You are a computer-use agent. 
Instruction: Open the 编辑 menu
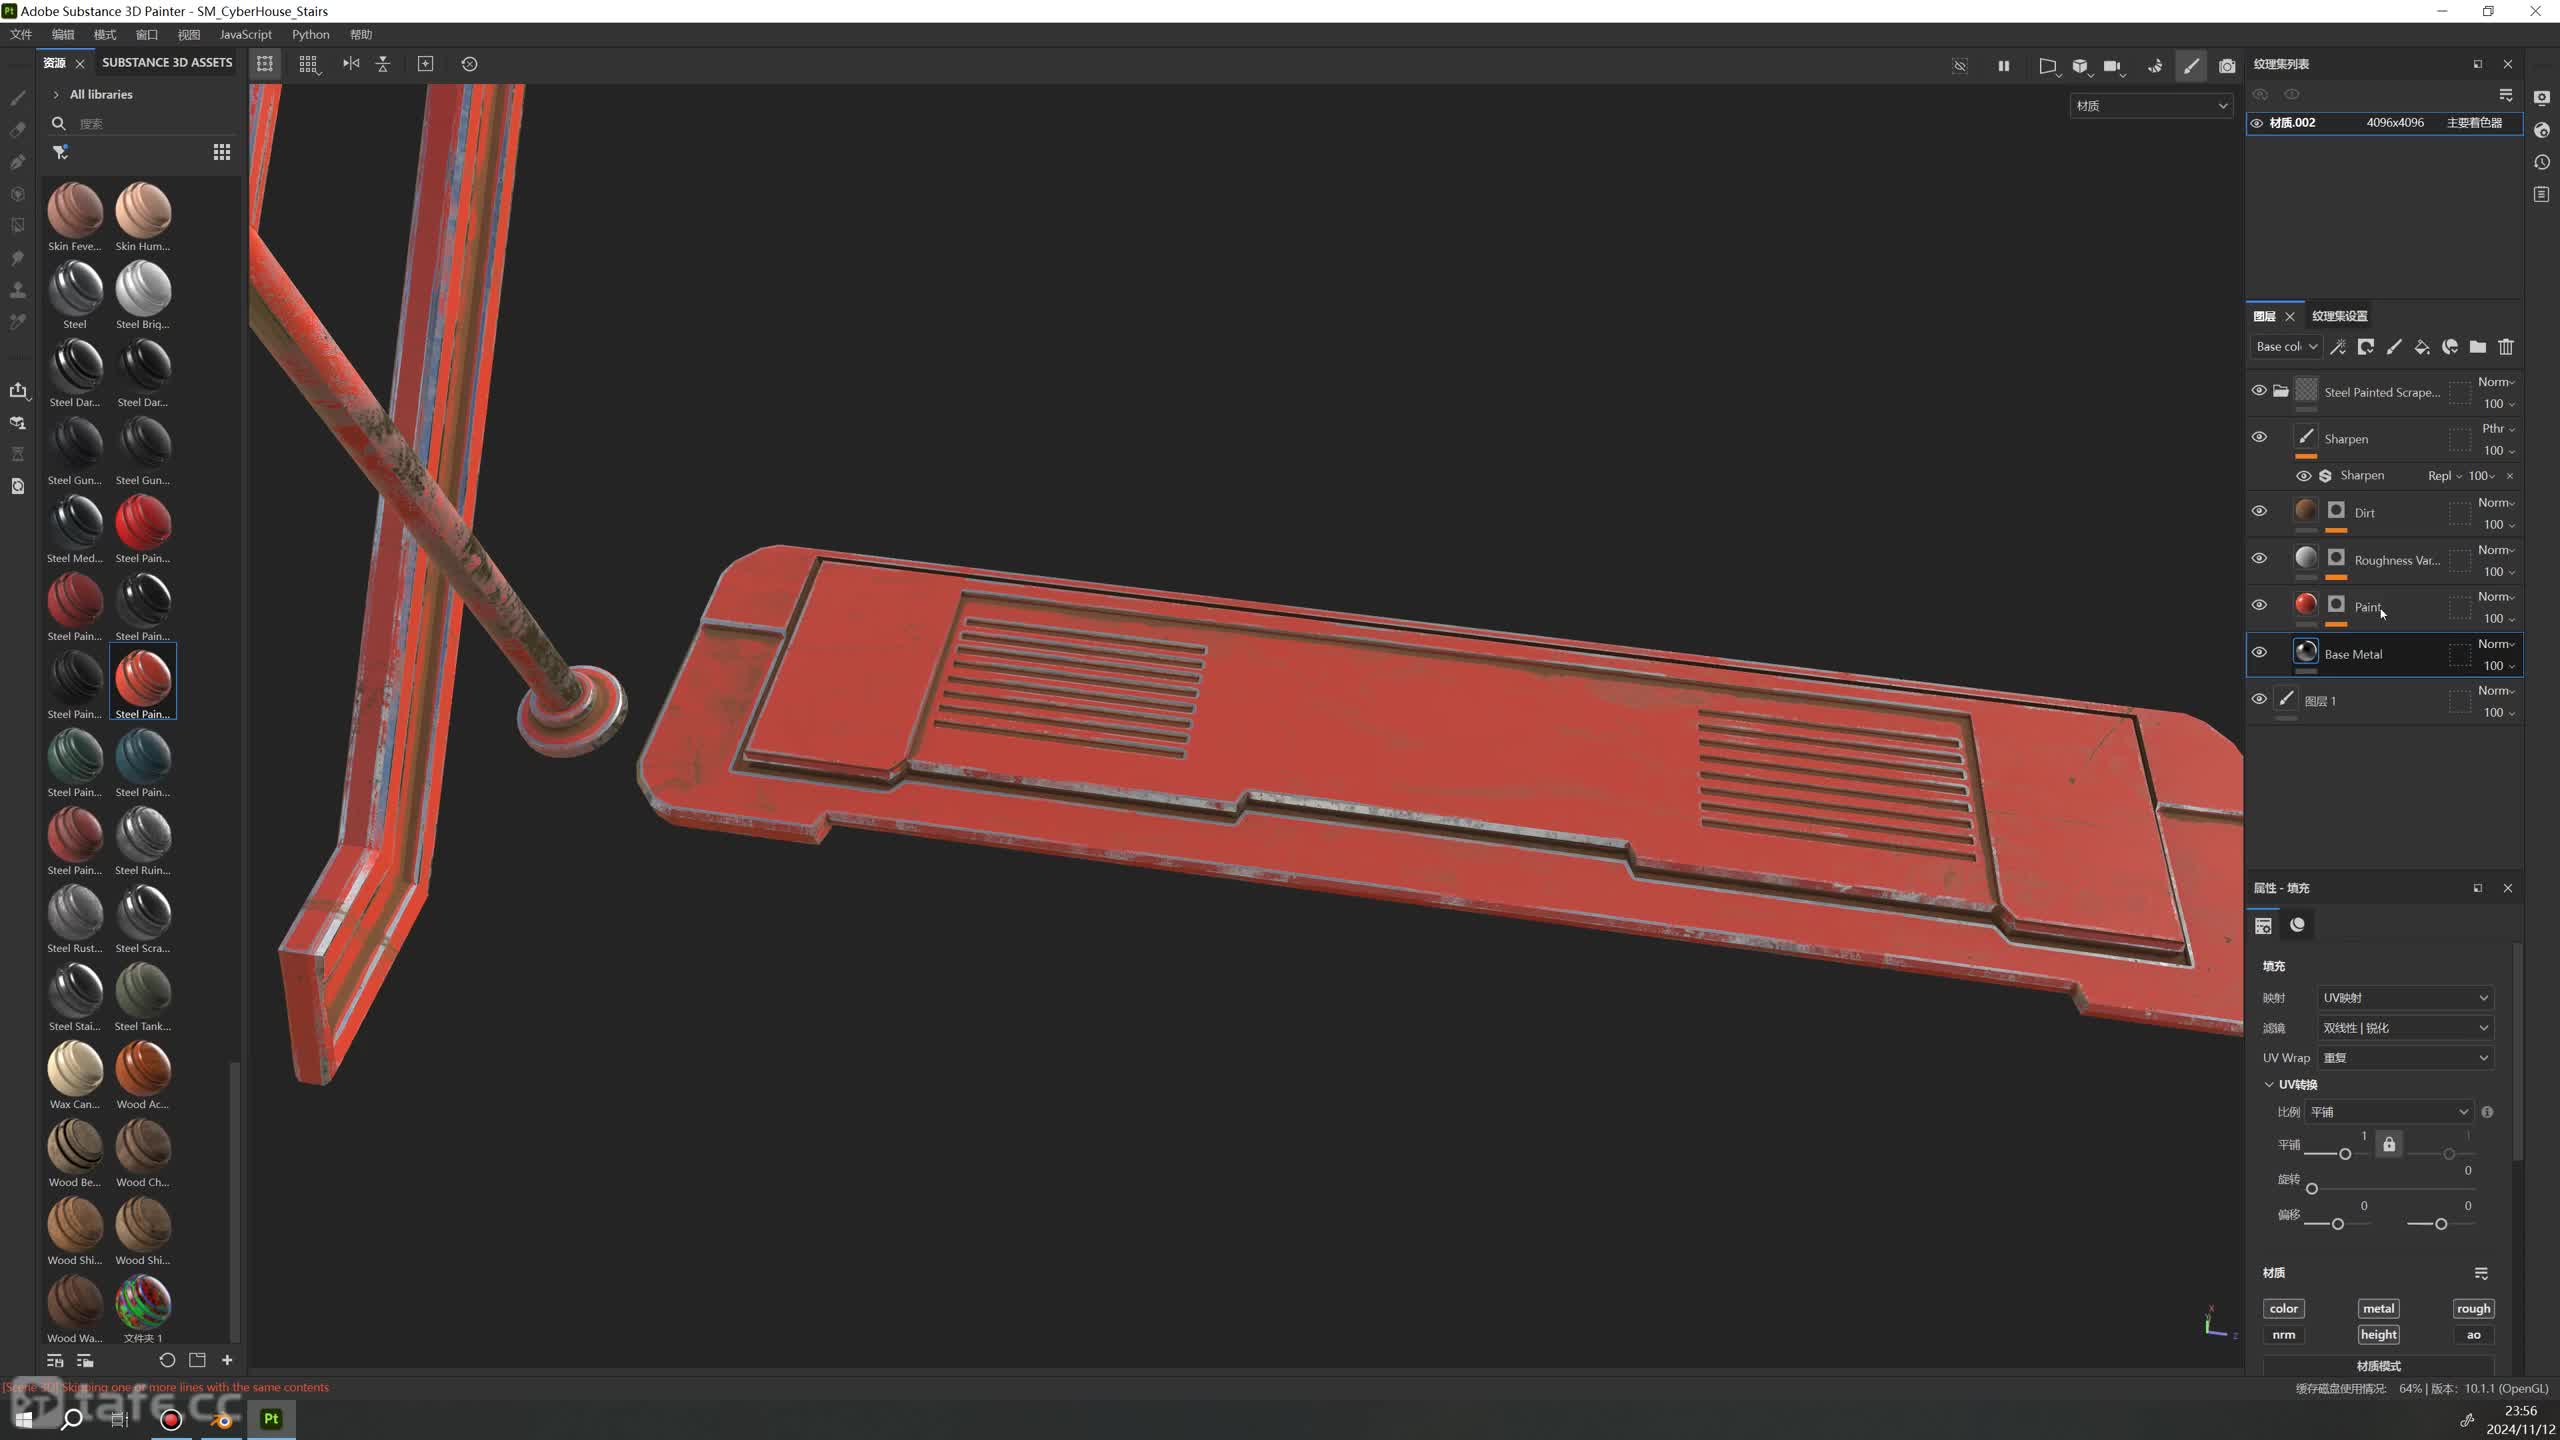click(63, 35)
